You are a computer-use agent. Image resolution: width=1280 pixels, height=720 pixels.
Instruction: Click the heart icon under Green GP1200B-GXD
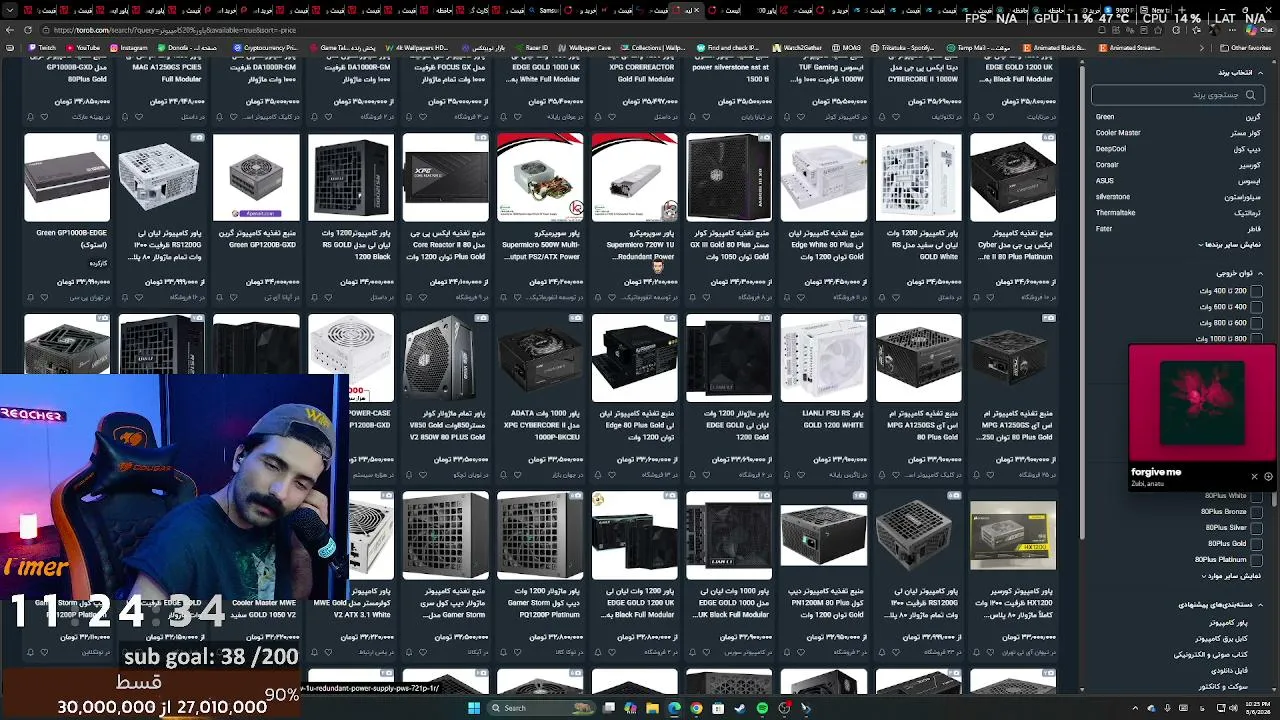click(234, 297)
